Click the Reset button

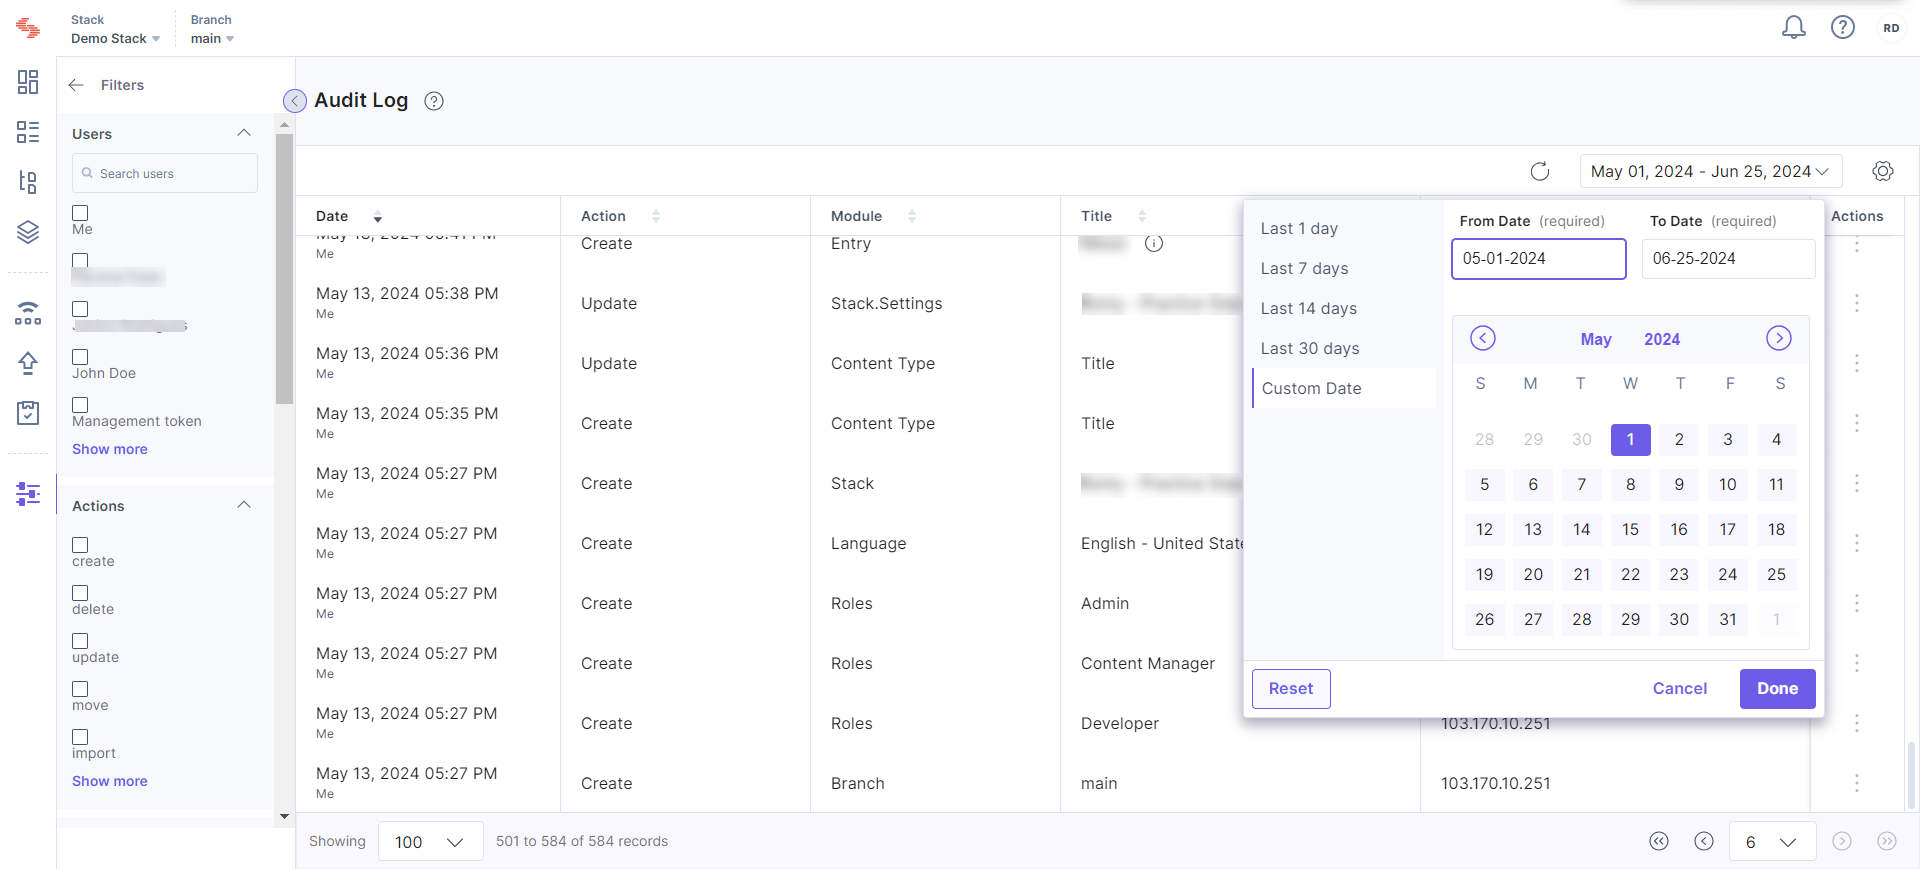1291,688
